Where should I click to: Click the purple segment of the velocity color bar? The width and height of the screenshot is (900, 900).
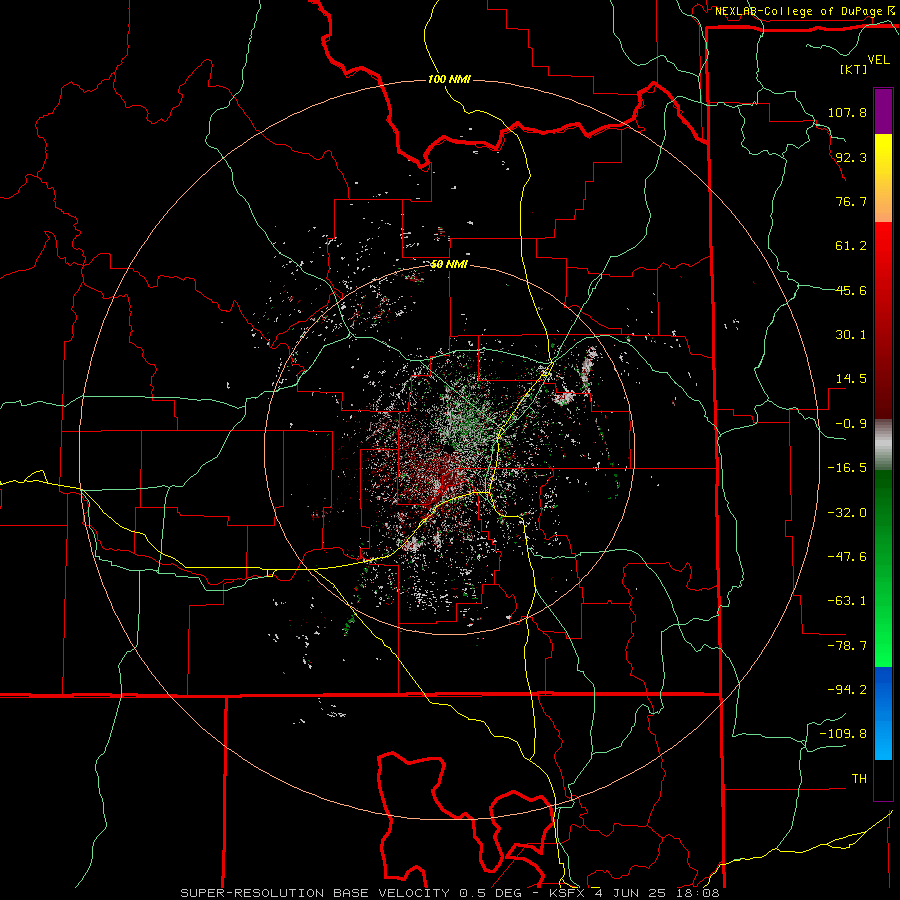coord(883,111)
